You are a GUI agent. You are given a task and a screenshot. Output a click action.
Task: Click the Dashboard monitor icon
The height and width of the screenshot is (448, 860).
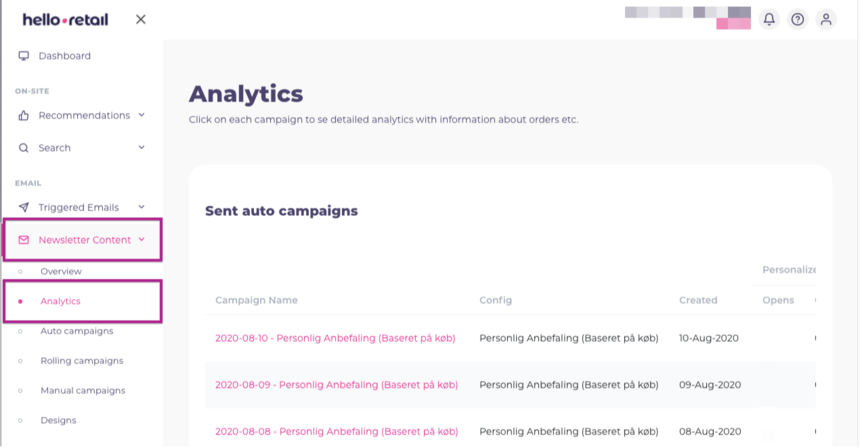(24, 56)
